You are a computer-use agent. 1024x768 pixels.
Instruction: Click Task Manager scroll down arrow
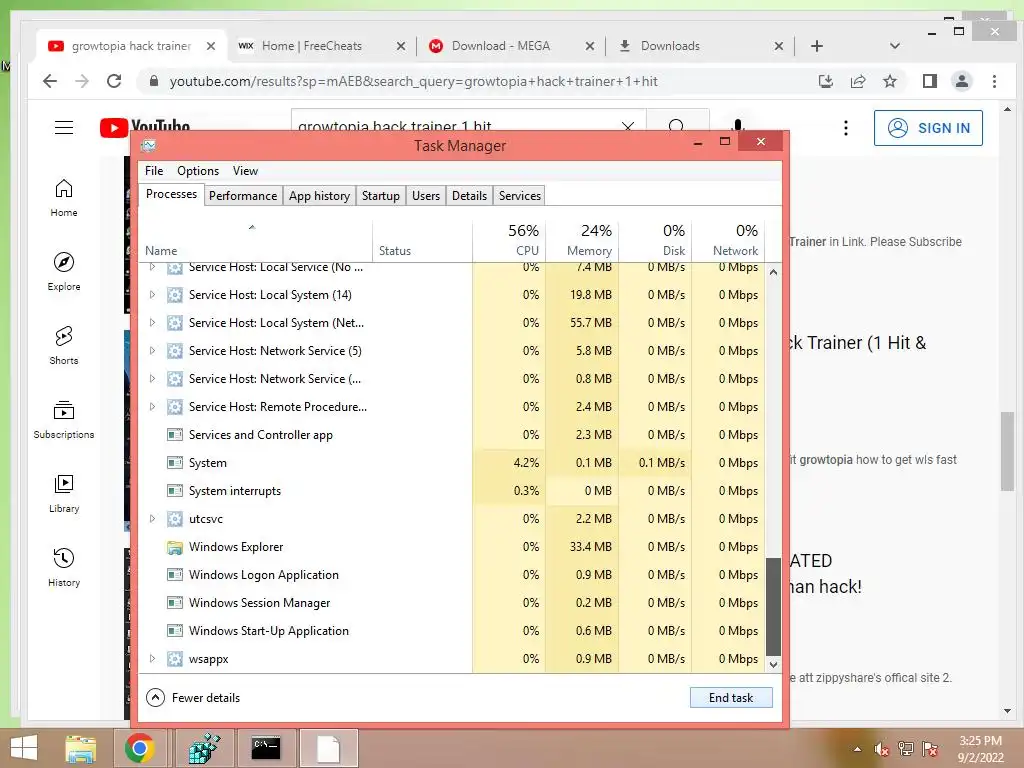click(x=773, y=665)
